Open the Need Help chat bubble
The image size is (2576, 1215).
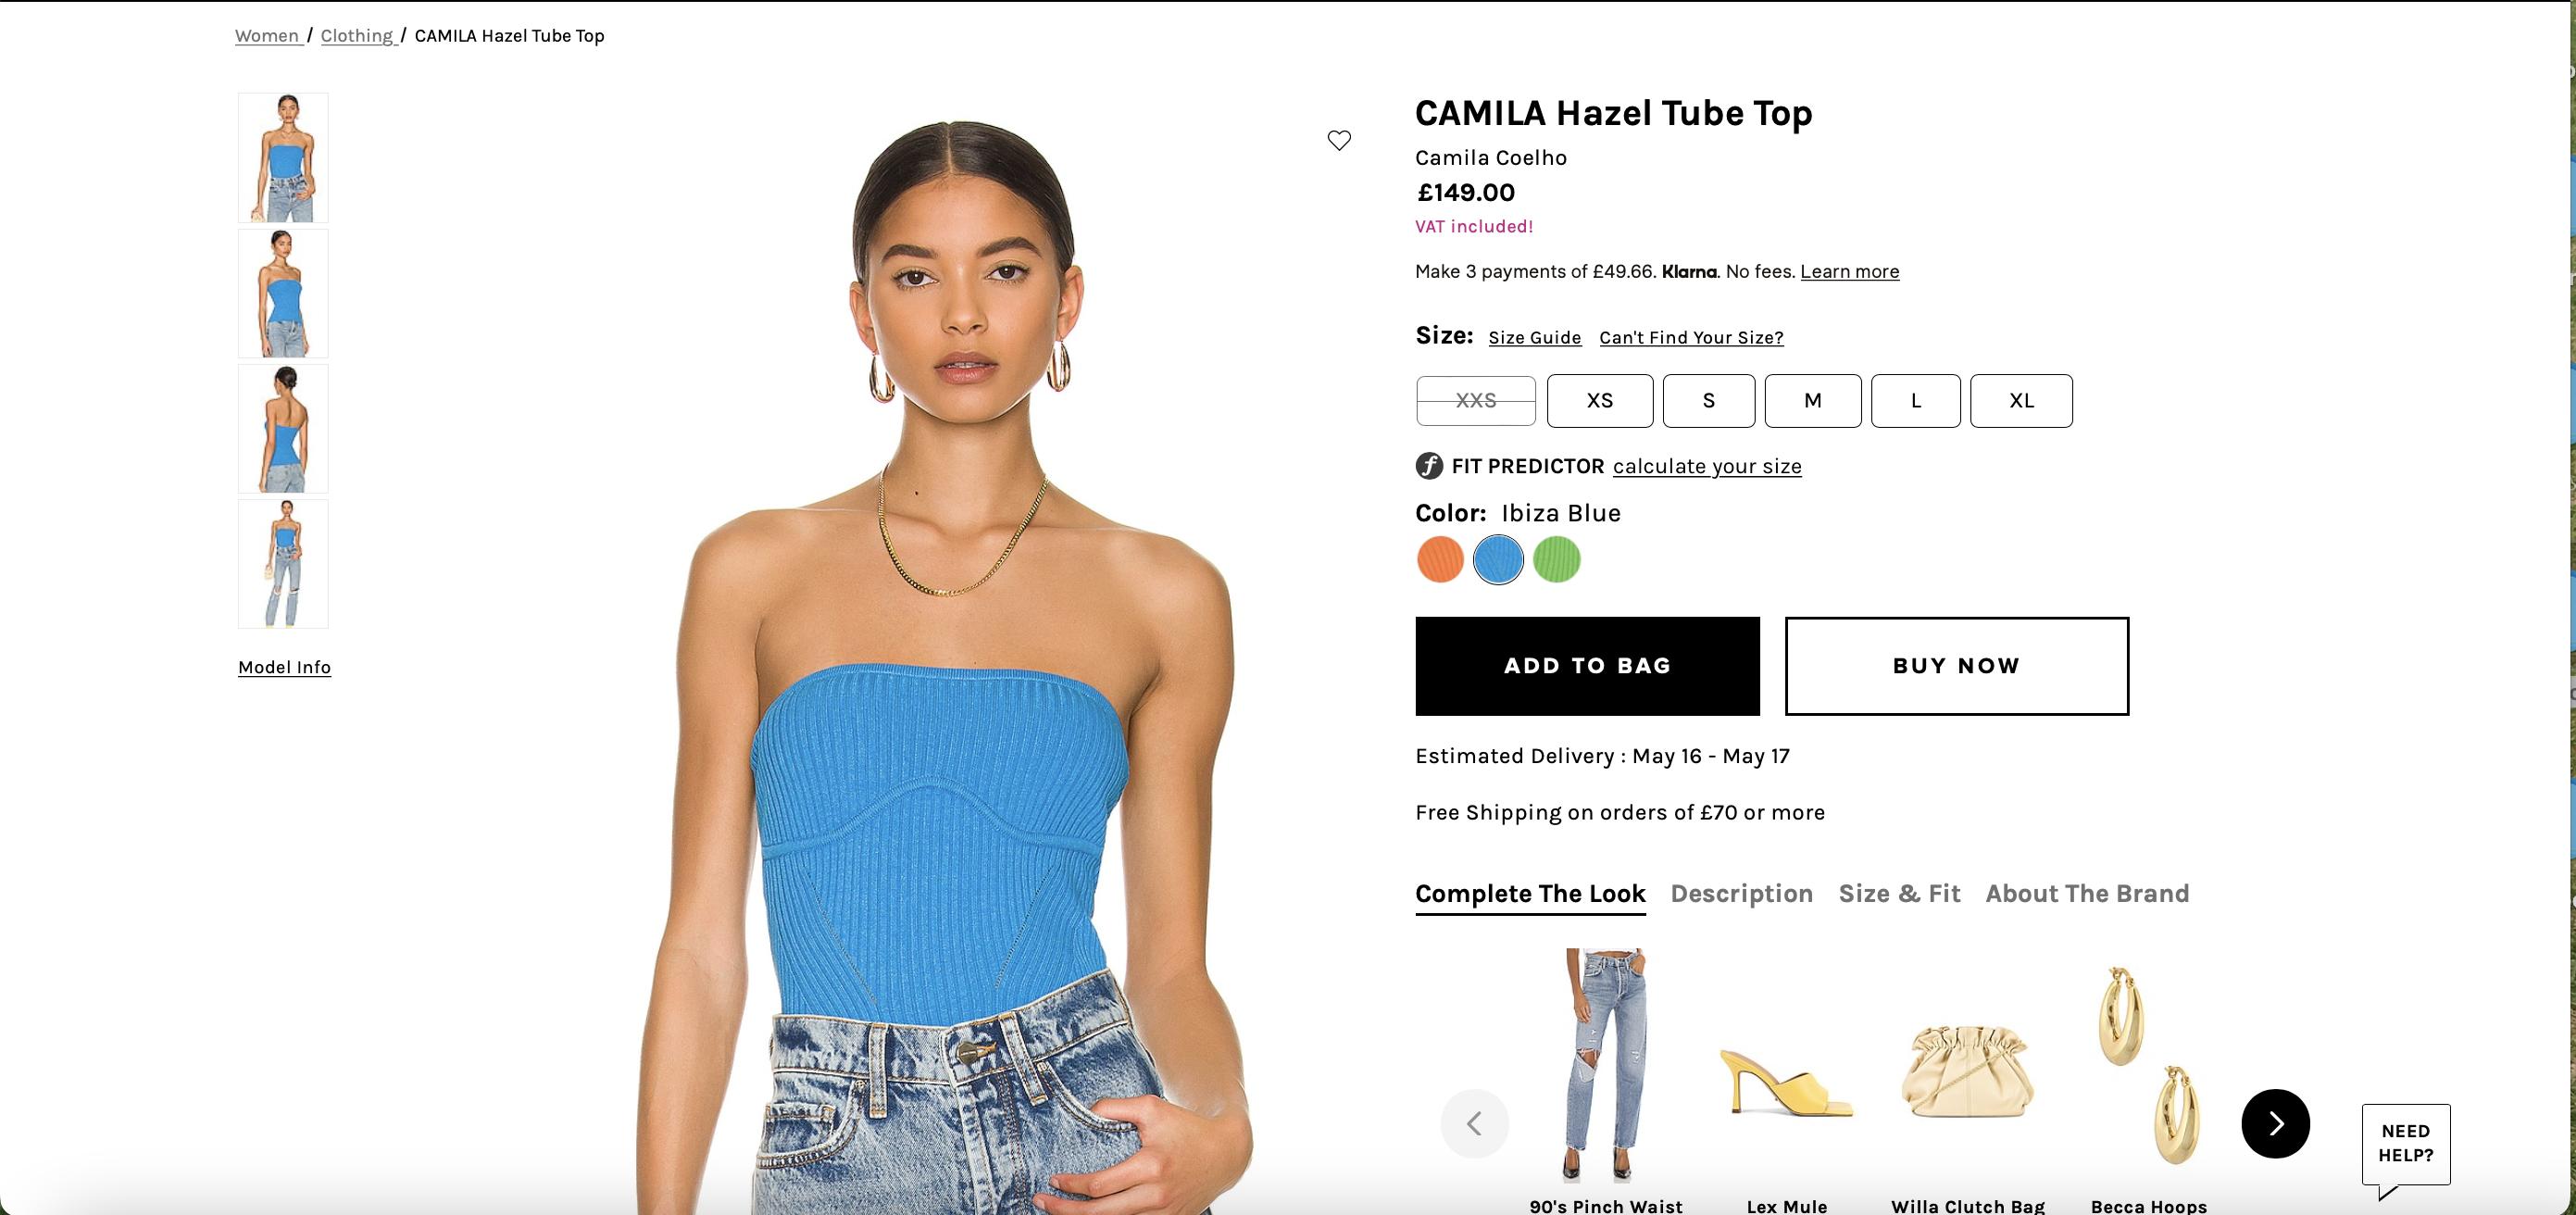tap(2405, 1145)
